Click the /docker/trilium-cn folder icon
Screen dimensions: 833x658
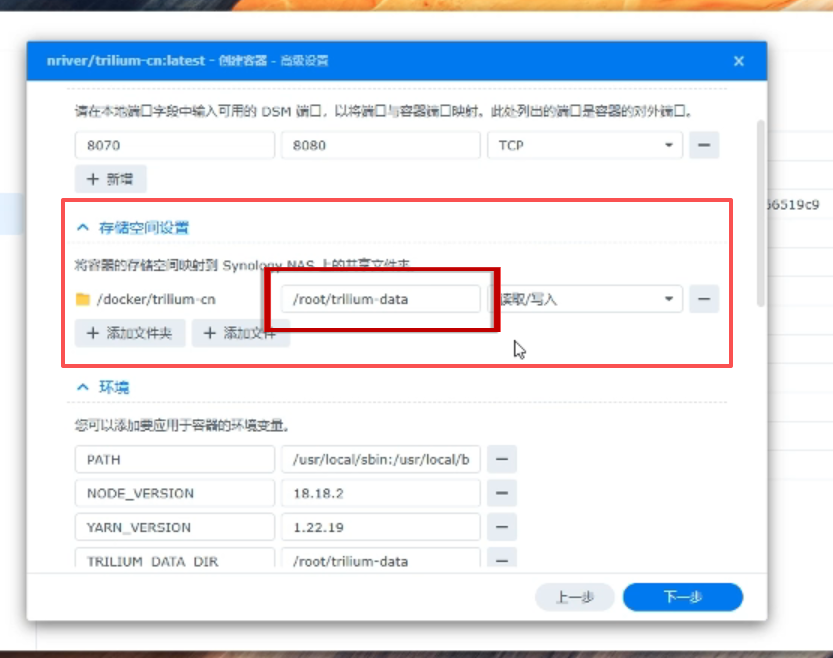(x=83, y=299)
